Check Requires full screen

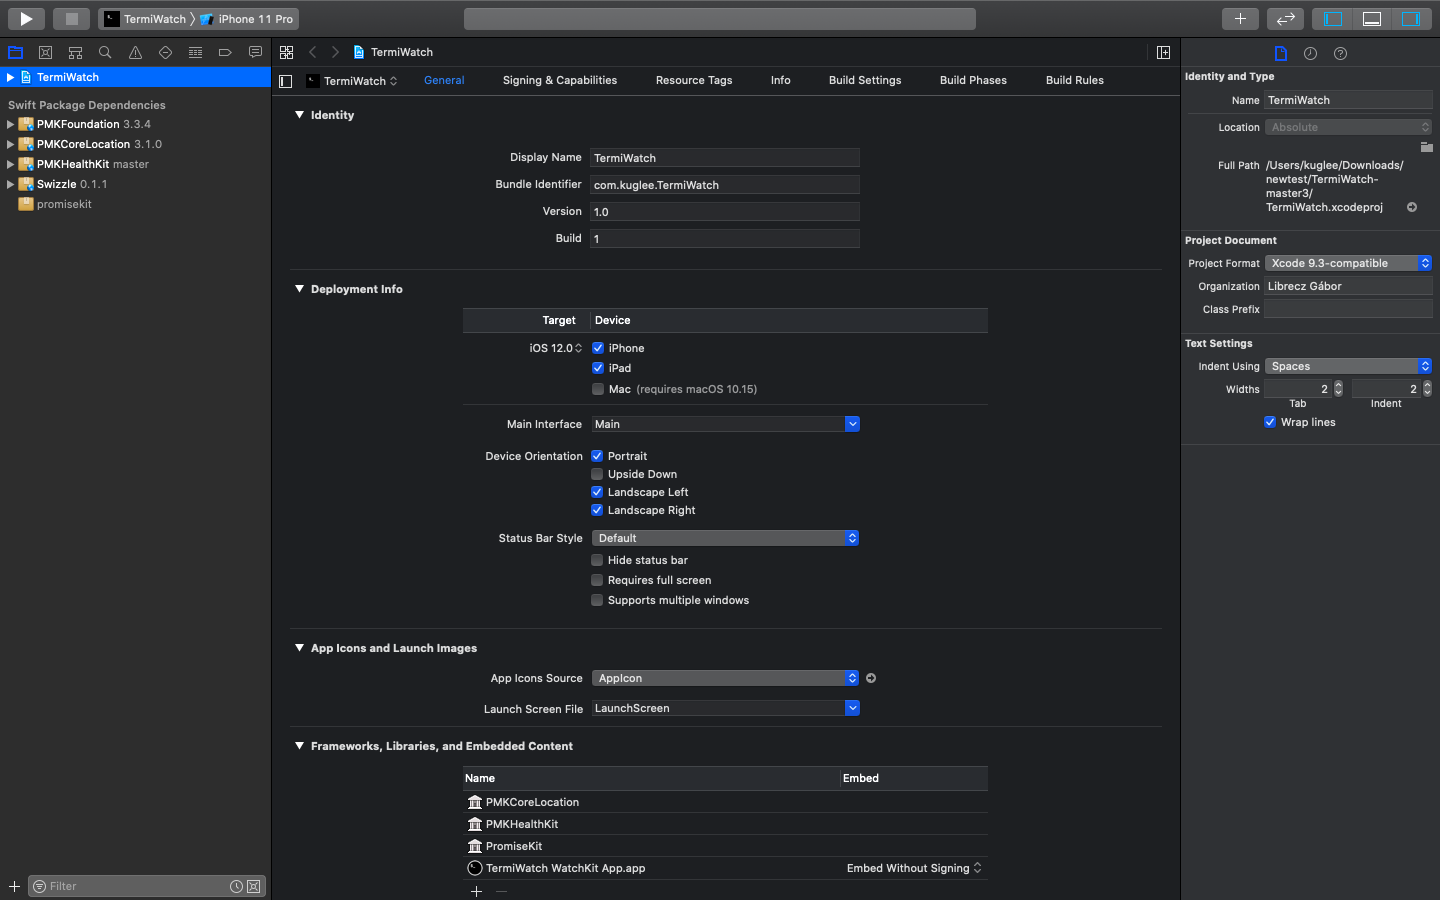(x=597, y=580)
